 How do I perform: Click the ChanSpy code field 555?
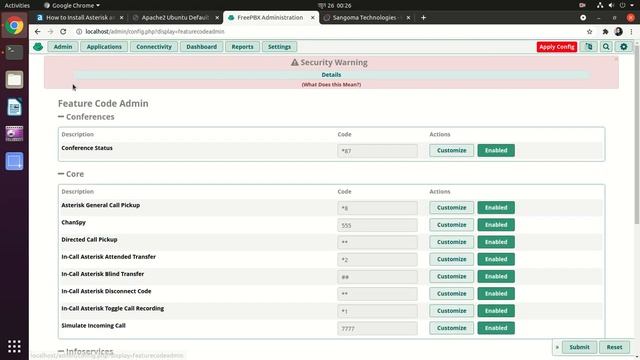click(x=378, y=225)
